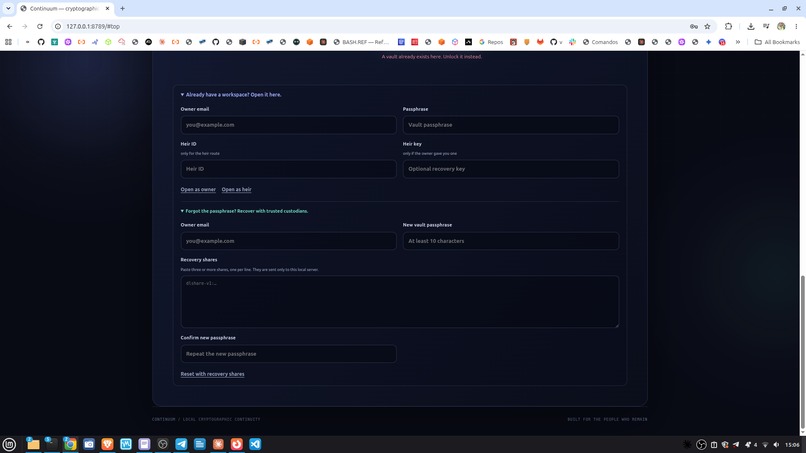Focus the first Owner email field
The image size is (806, 453).
pyautogui.click(x=288, y=125)
